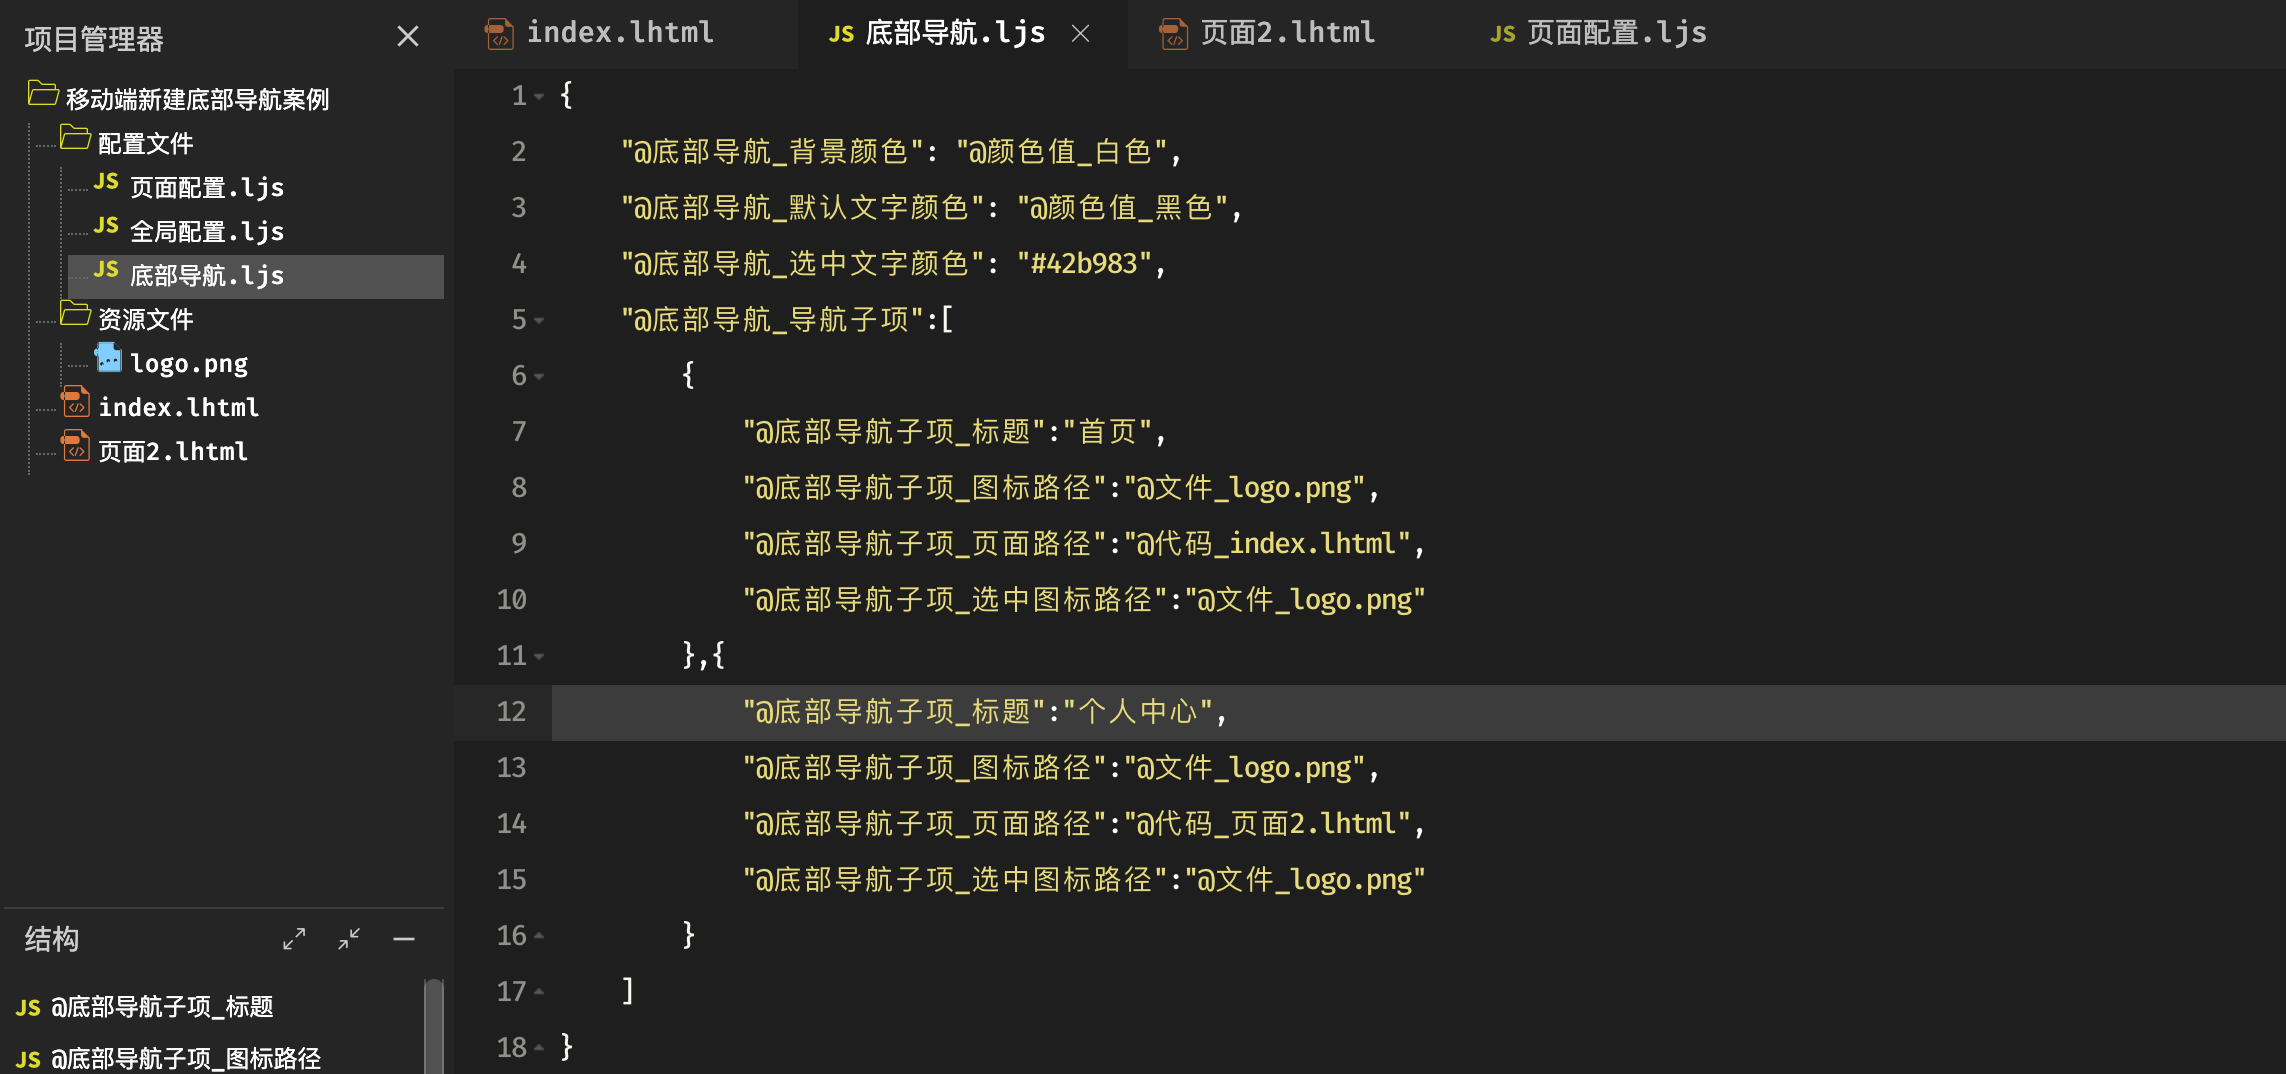
Task: Click the logo.png image file icon
Action: pos(108,358)
